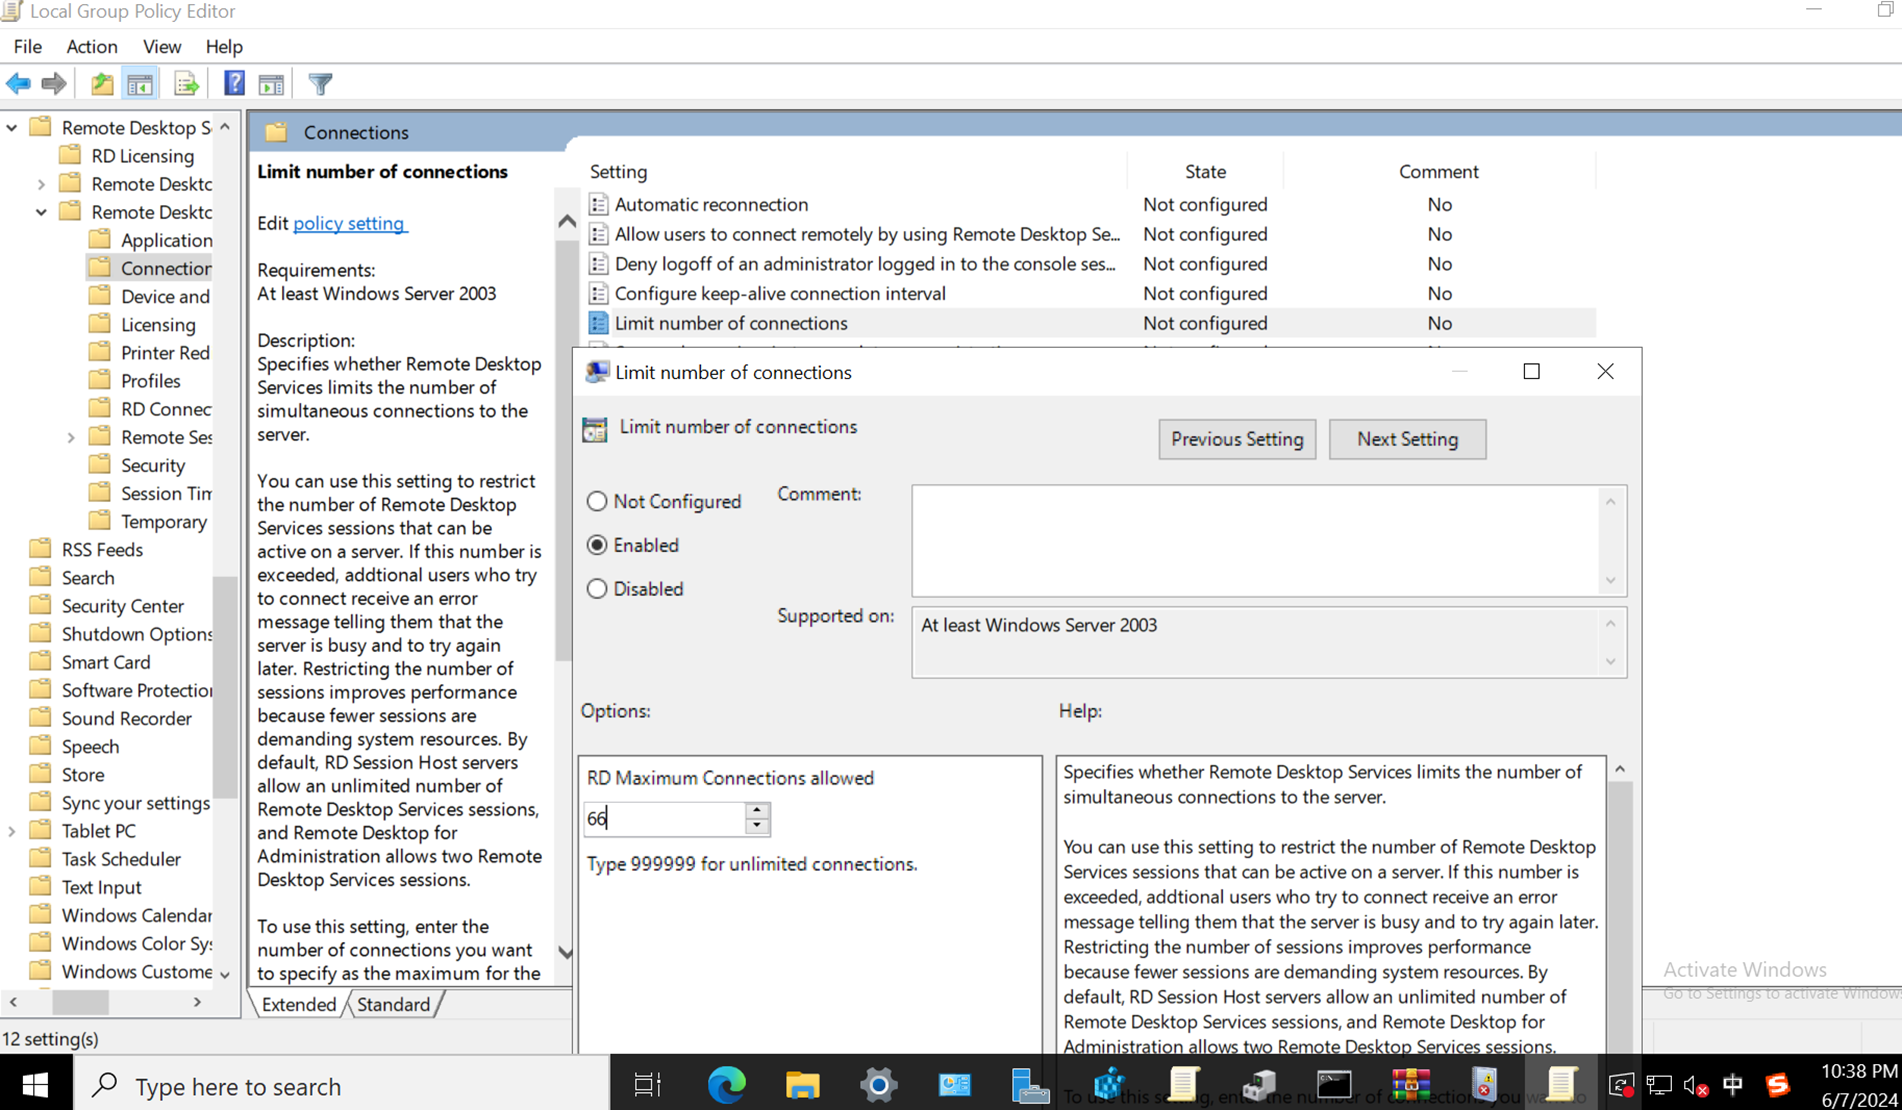
Task: Click the Sogou input method tray icon
Action: (1777, 1085)
